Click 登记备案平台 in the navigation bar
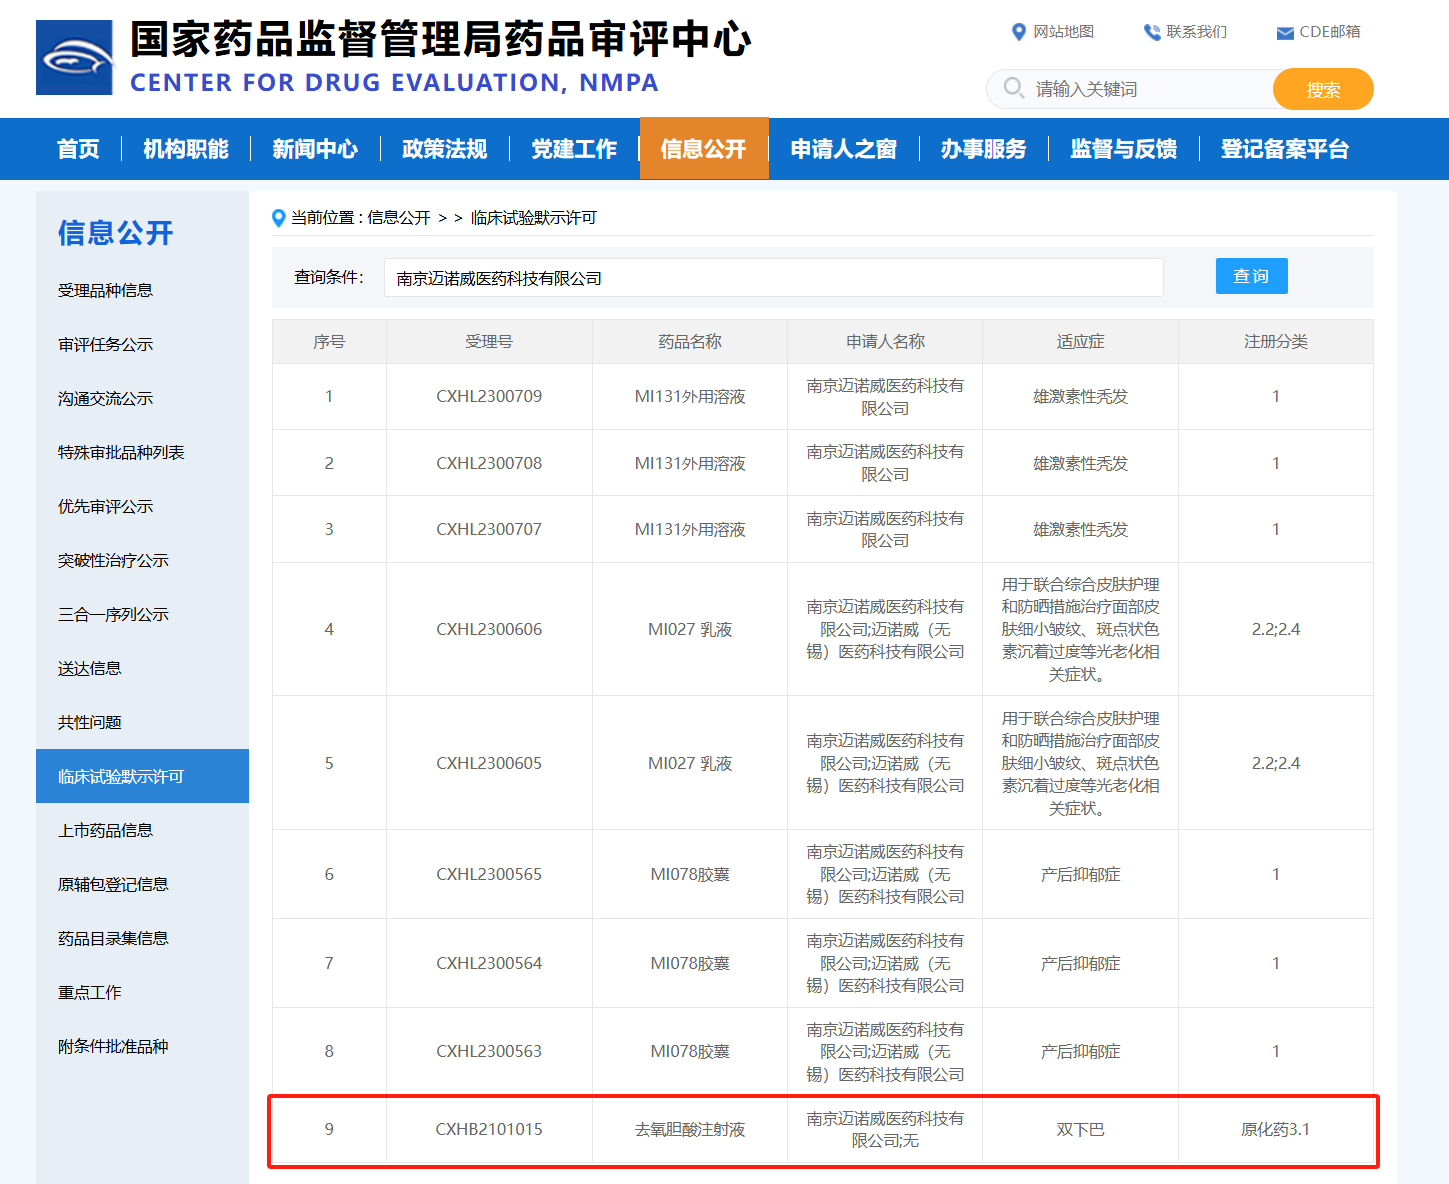 1284,149
